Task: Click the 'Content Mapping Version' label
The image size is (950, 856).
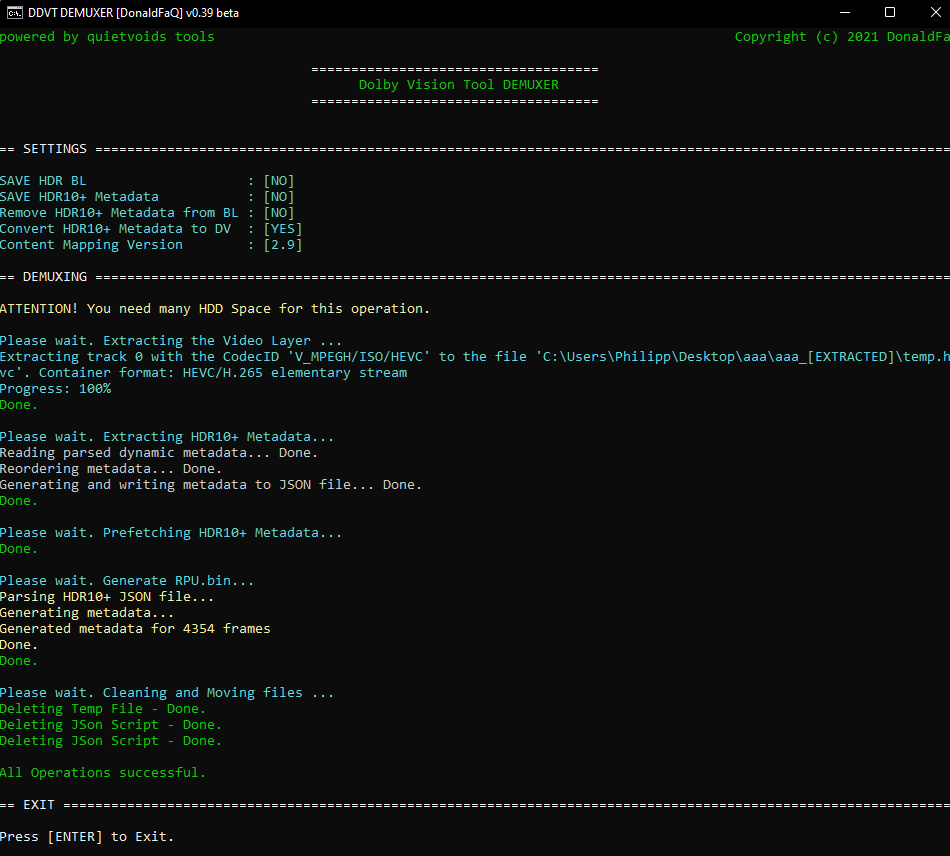Action: tap(91, 245)
